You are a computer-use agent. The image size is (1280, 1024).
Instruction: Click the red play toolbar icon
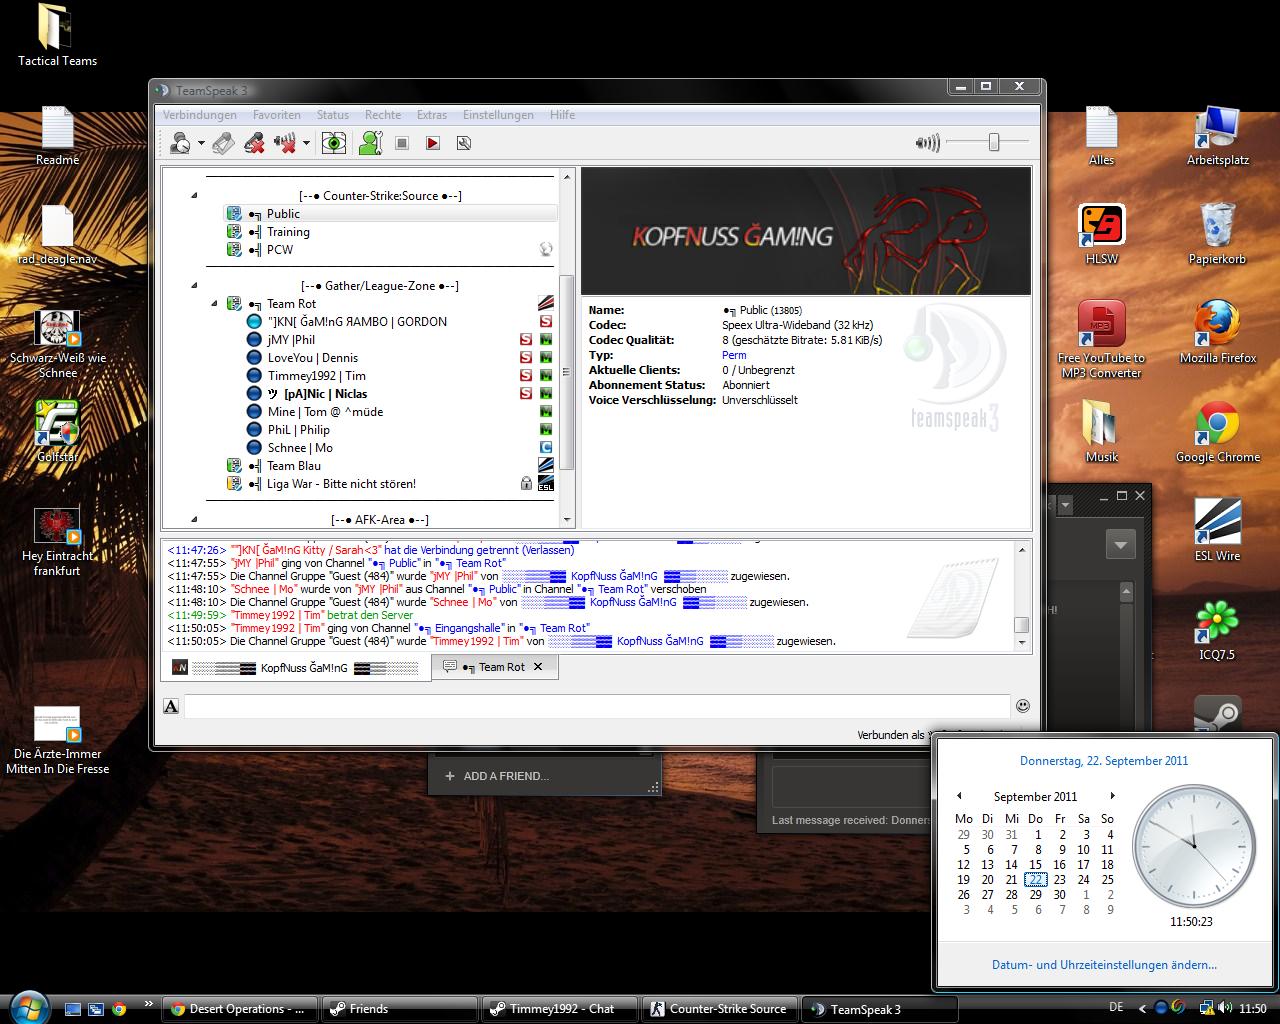433,143
